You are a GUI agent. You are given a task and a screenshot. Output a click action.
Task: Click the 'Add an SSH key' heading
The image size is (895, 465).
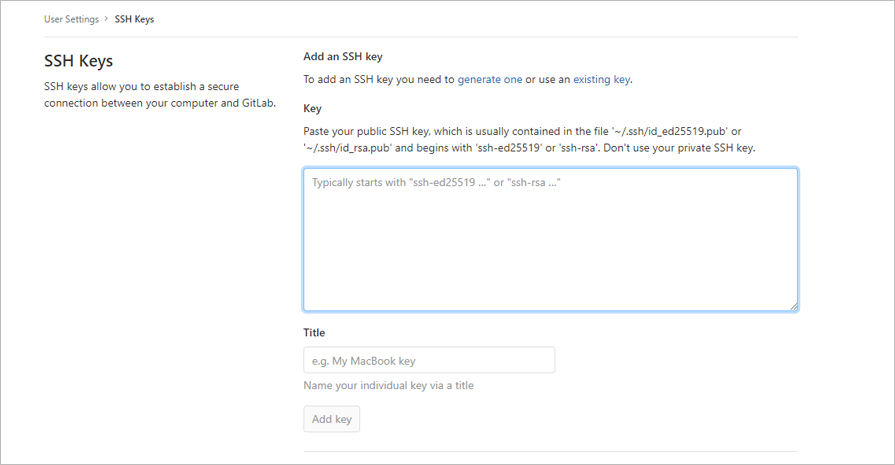343,56
